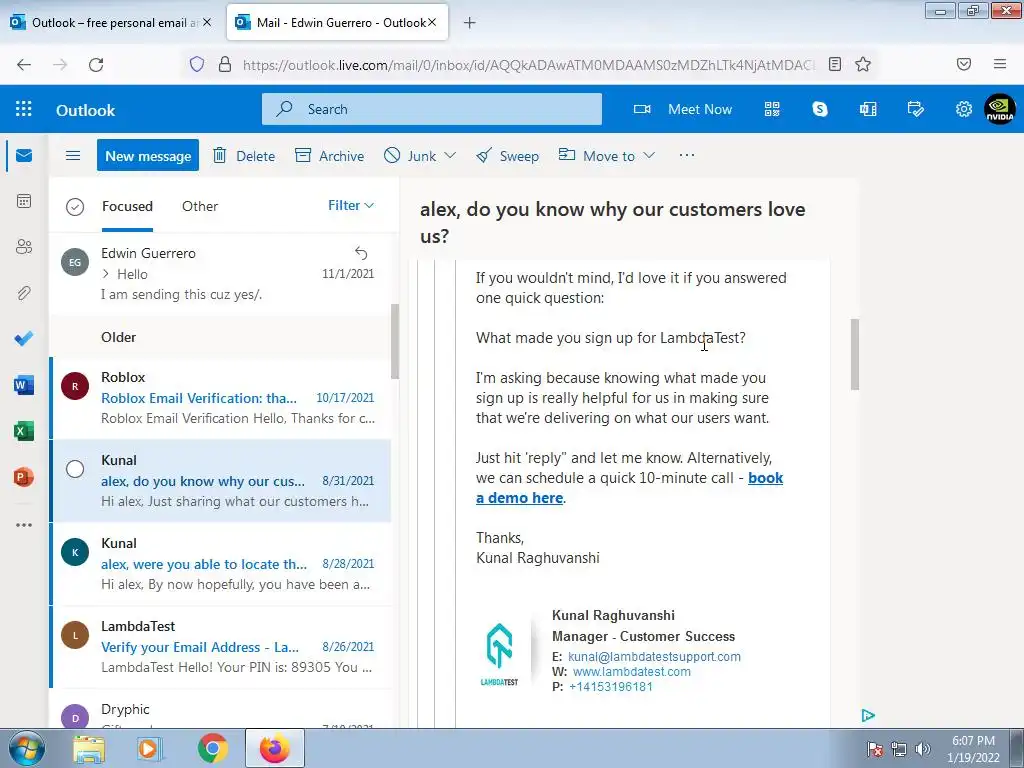Open Kunal's 8/28/2021 email
Image resolution: width=1024 pixels, height=768 pixels.
pos(220,564)
